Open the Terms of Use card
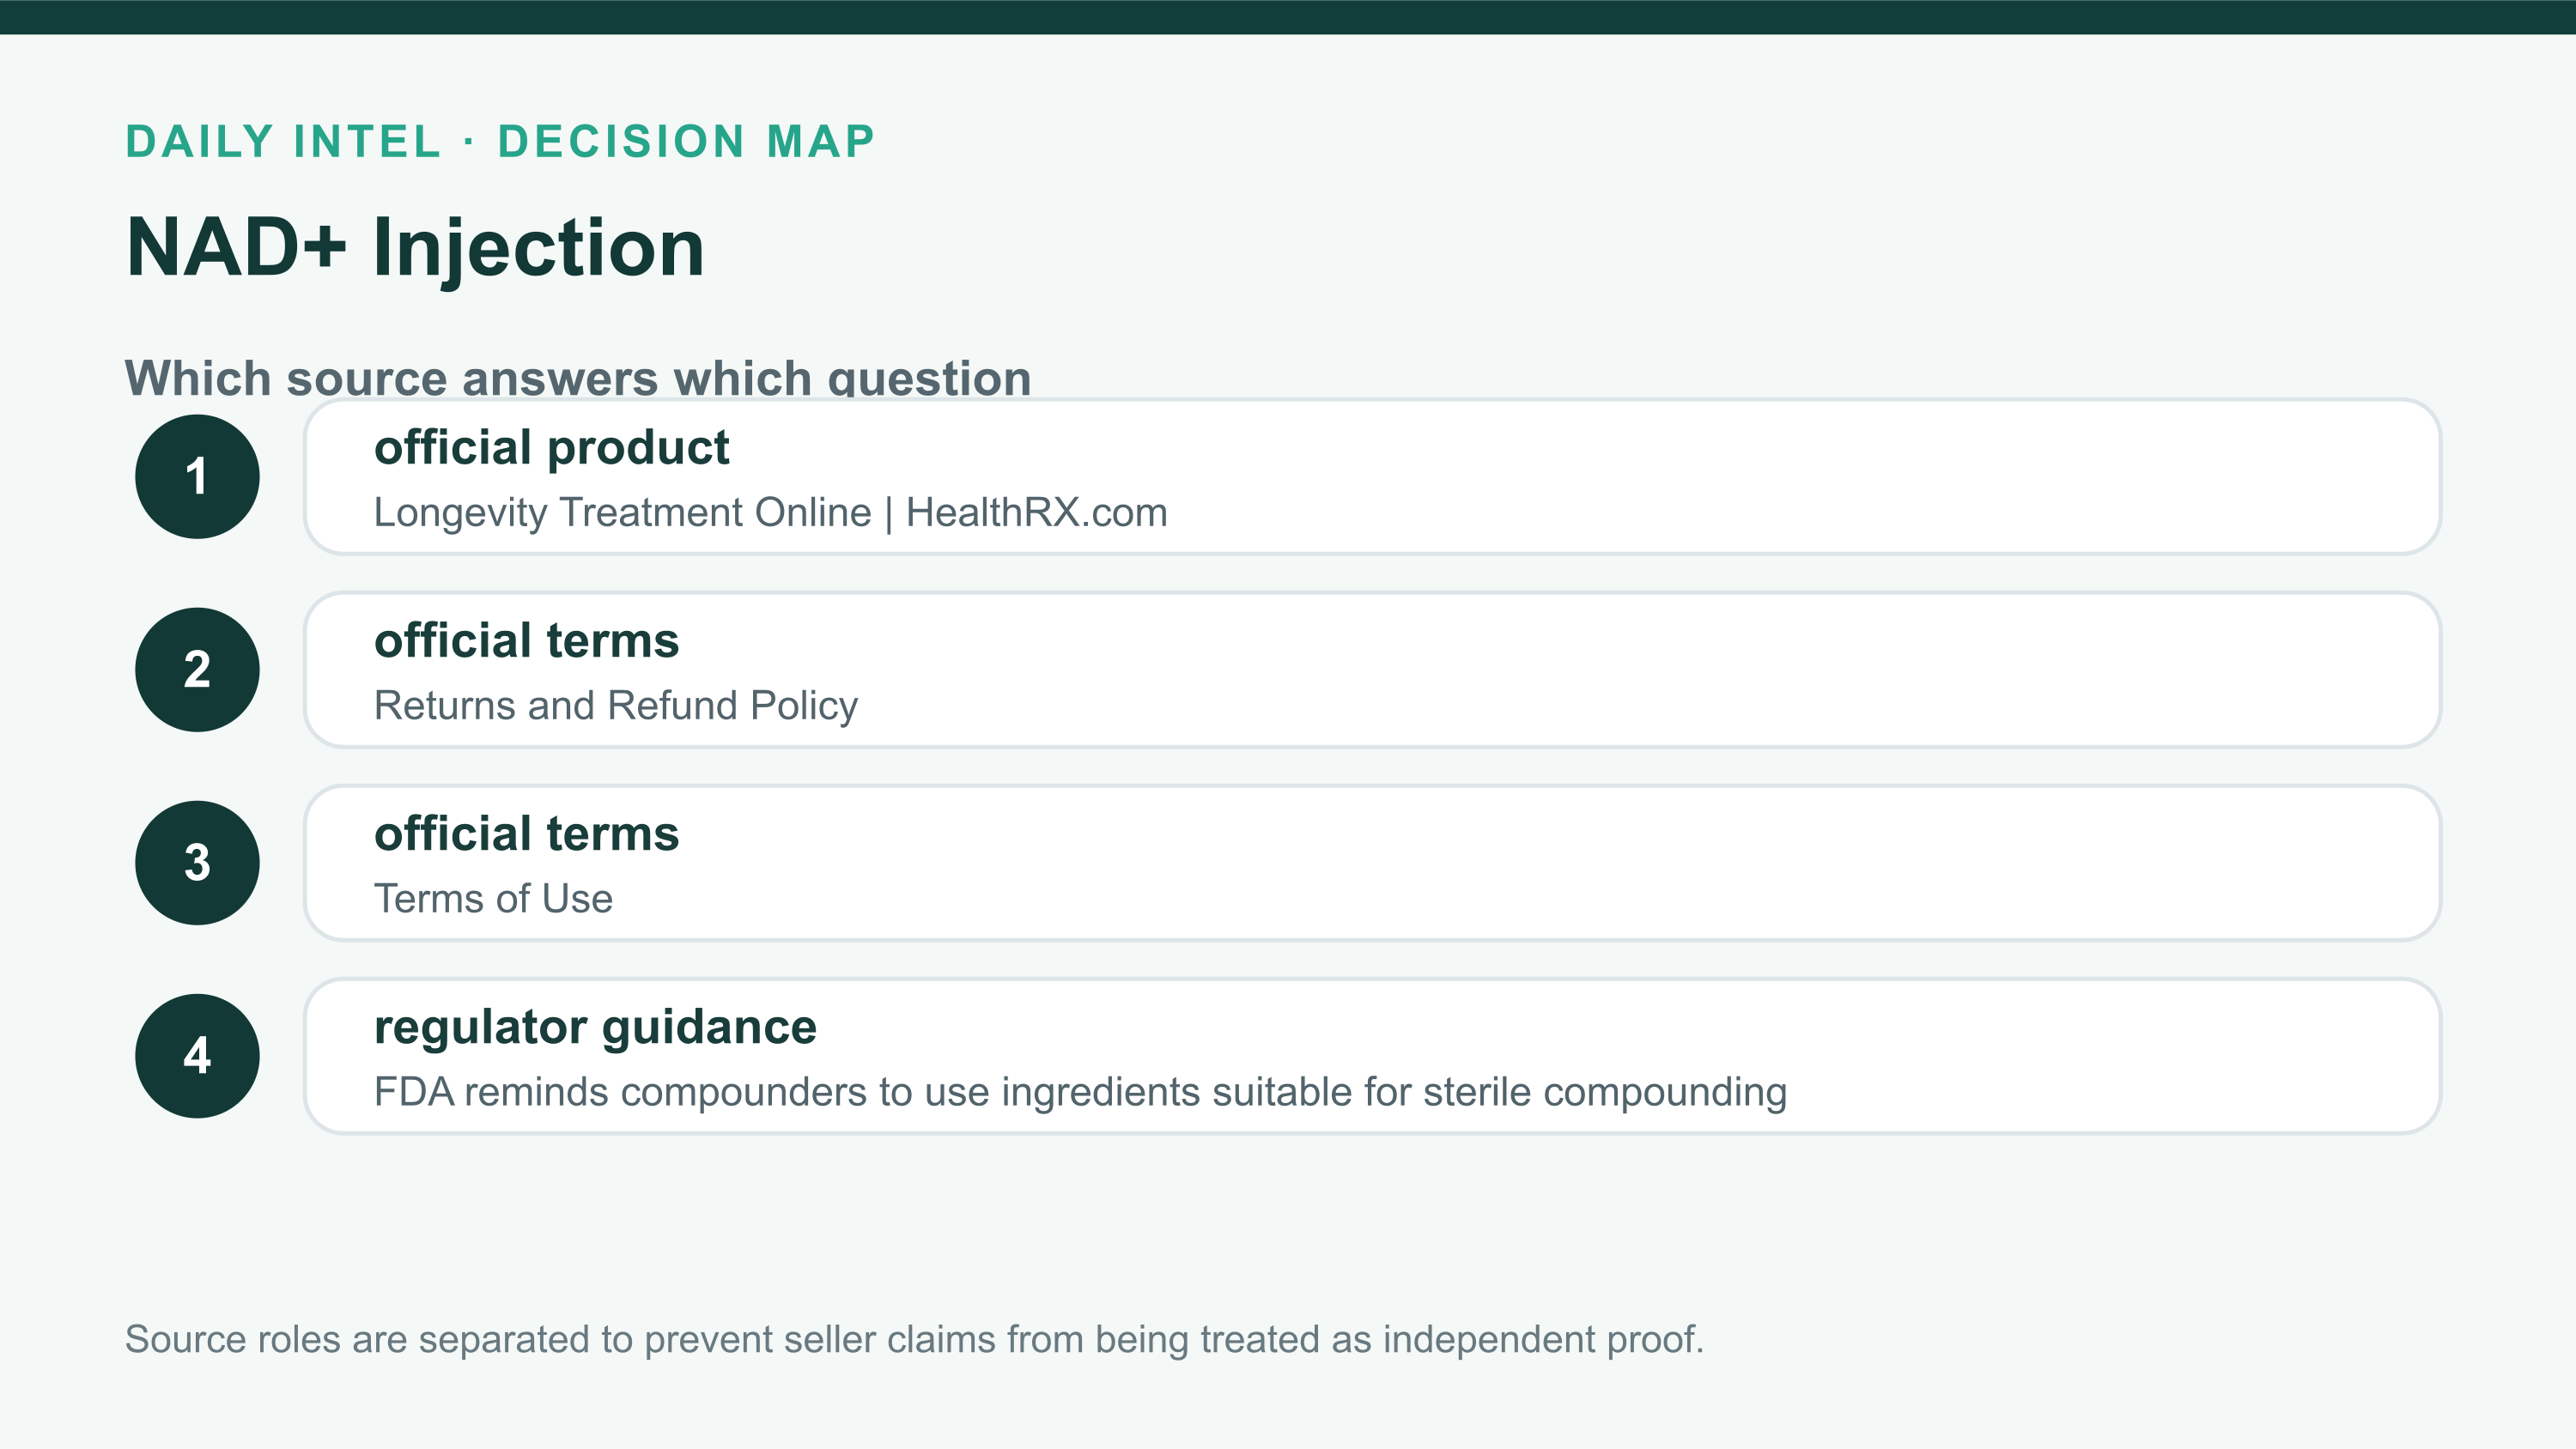The width and height of the screenshot is (2576, 1449). point(1372,863)
